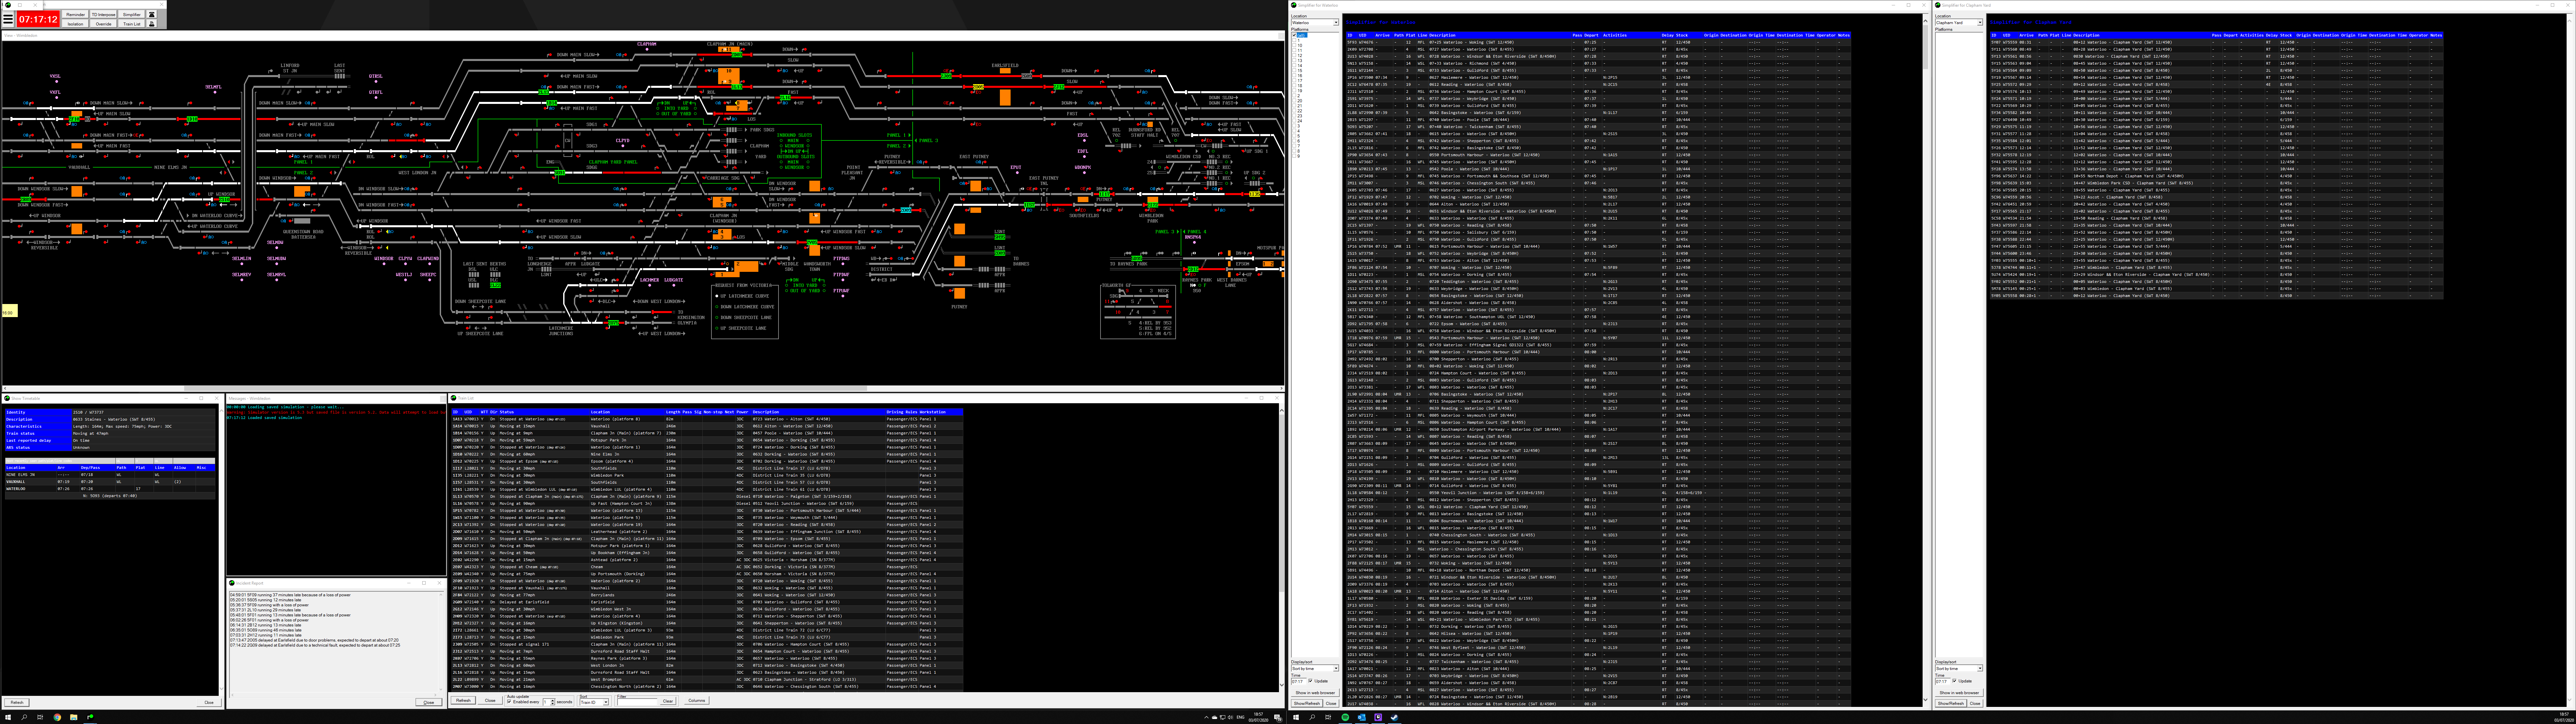Open Location dropdown in Clapham Yard simplifier
Viewport: 2576px width, 724px height.
[x=1958, y=22]
